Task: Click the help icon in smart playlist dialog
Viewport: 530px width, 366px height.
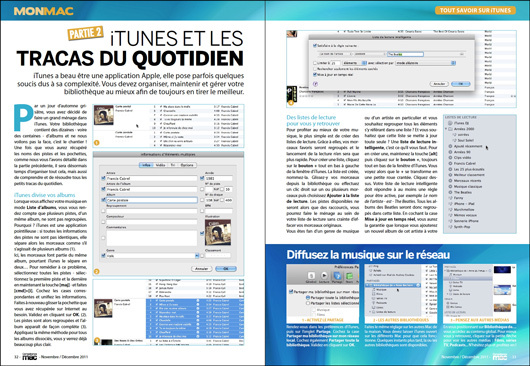Action: pyautogui.click(x=315, y=83)
